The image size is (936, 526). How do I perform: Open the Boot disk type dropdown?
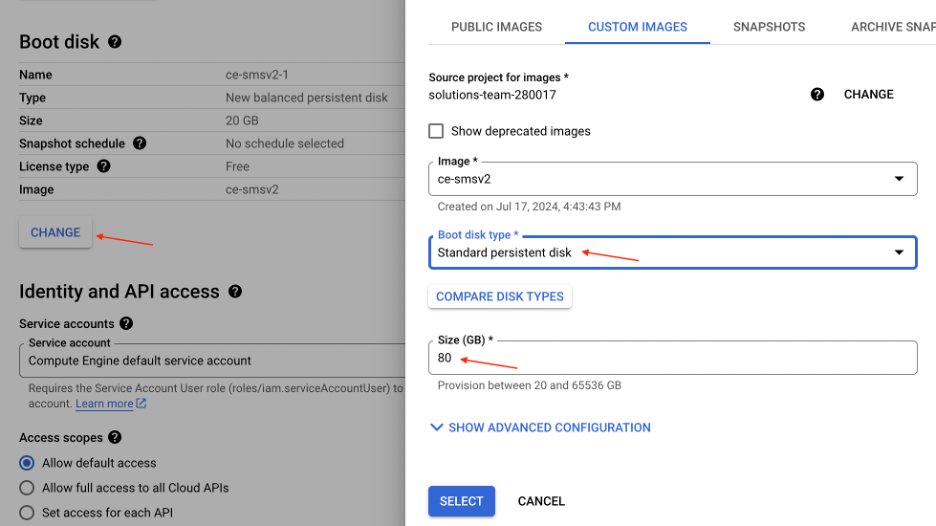coord(673,253)
